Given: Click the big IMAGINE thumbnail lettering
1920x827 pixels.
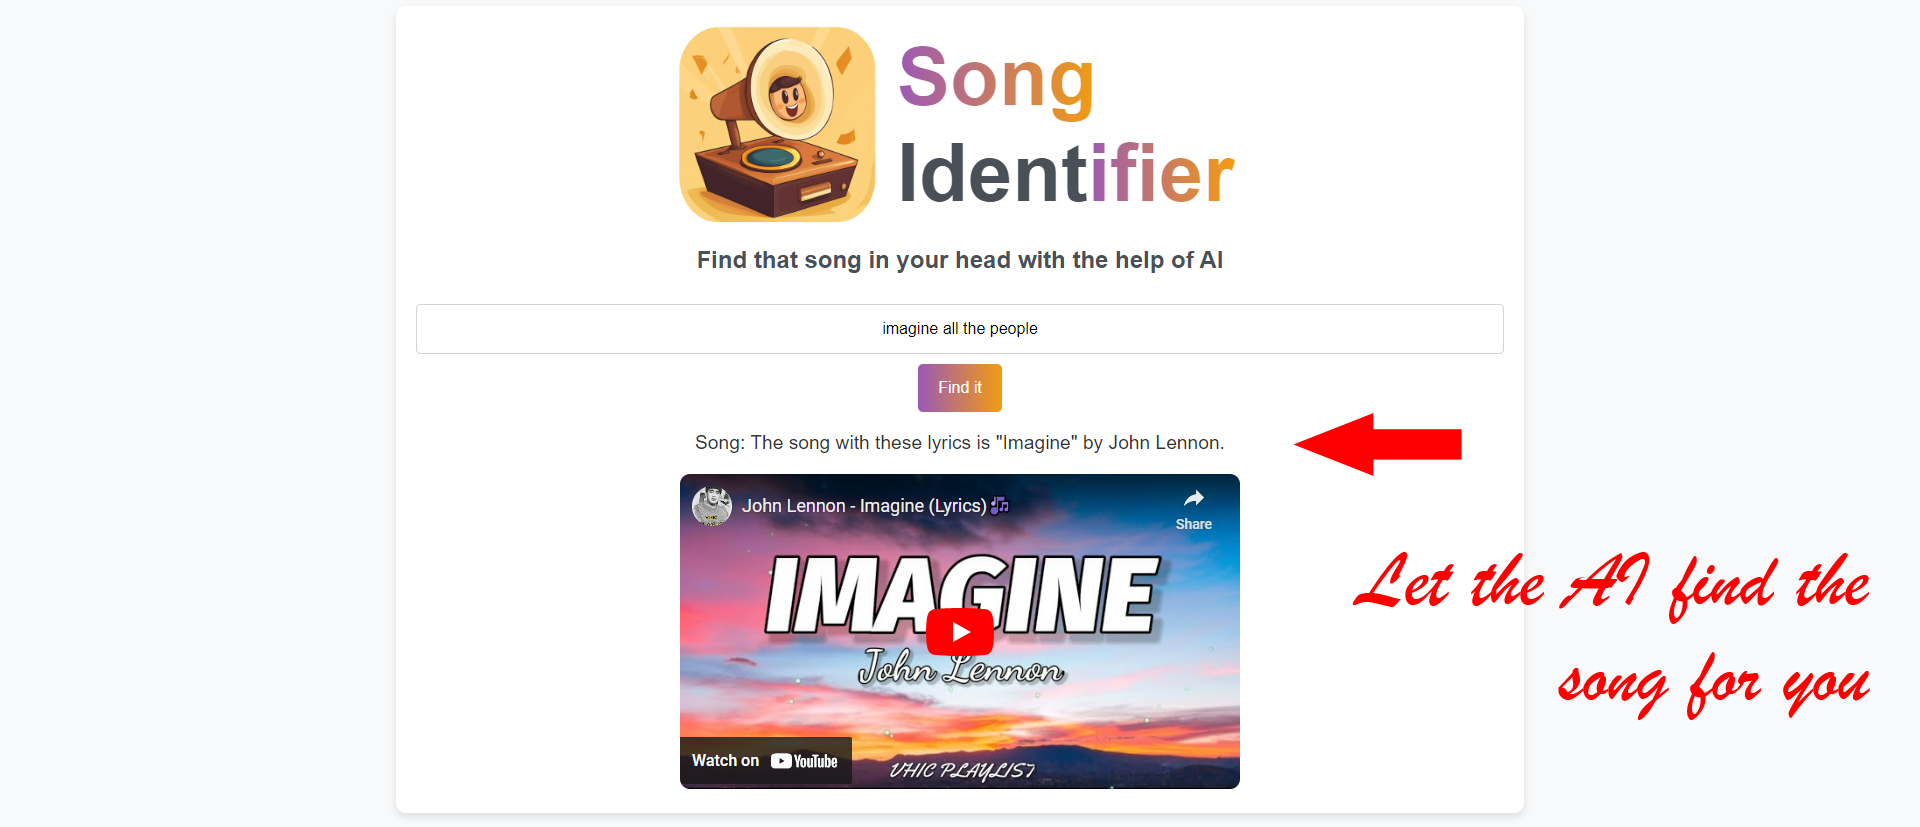Looking at the screenshot, I should (x=962, y=595).
